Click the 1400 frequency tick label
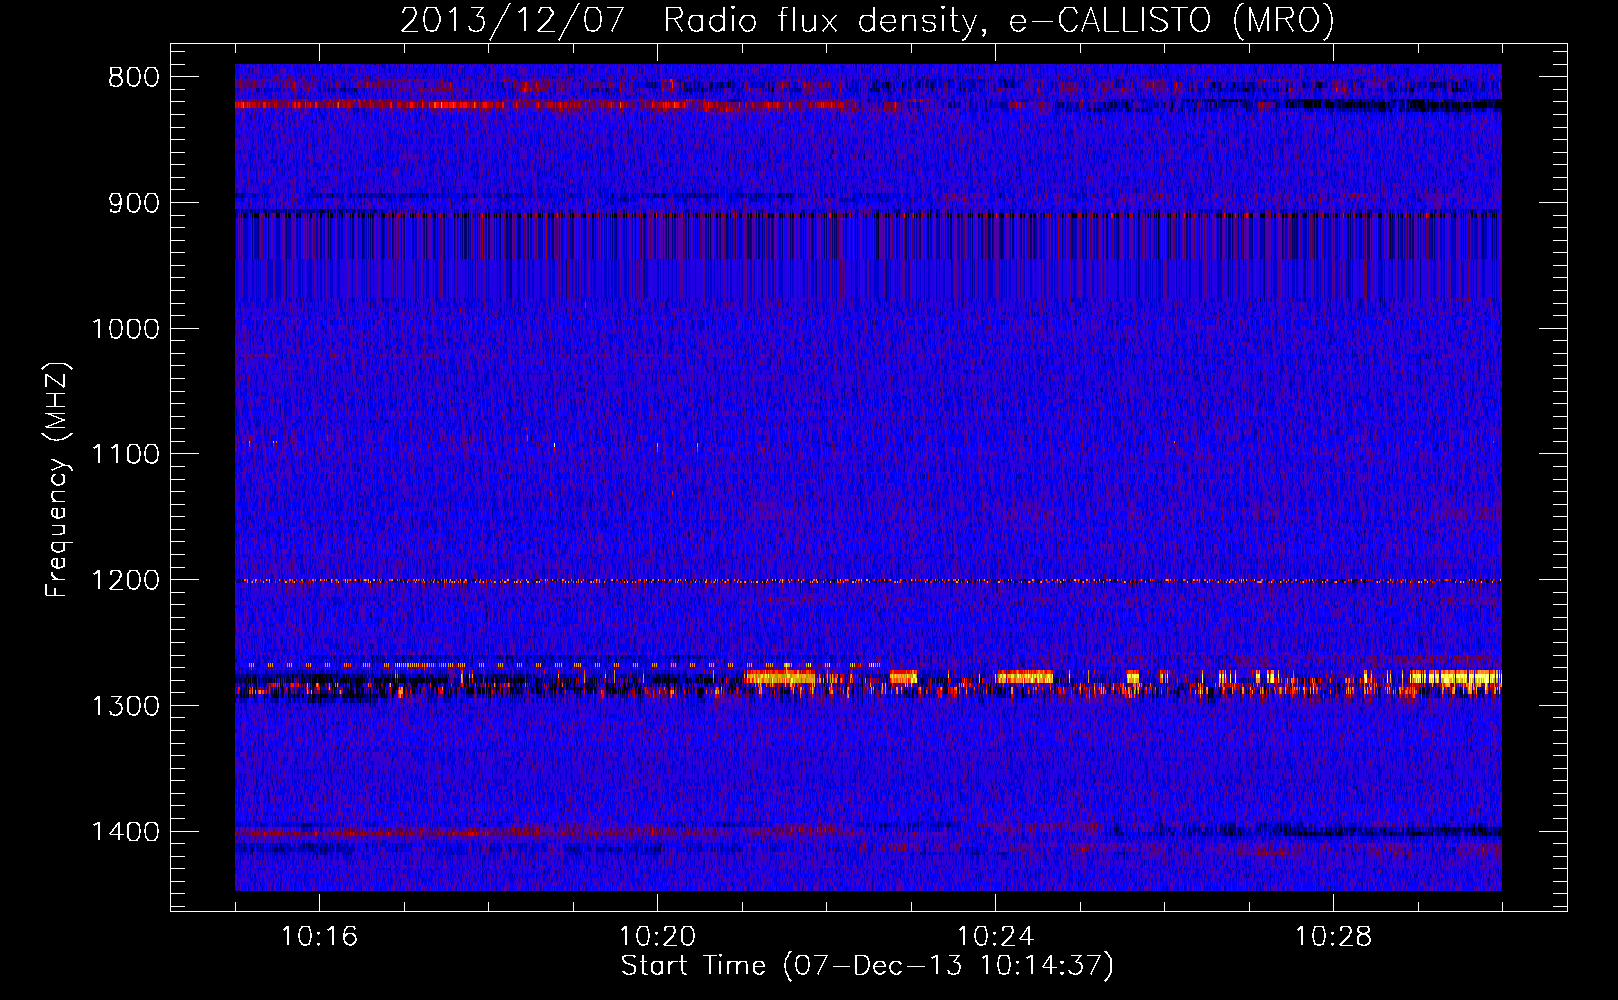Image resolution: width=1618 pixels, height=1000 pixels. click(x=126, y=832)
